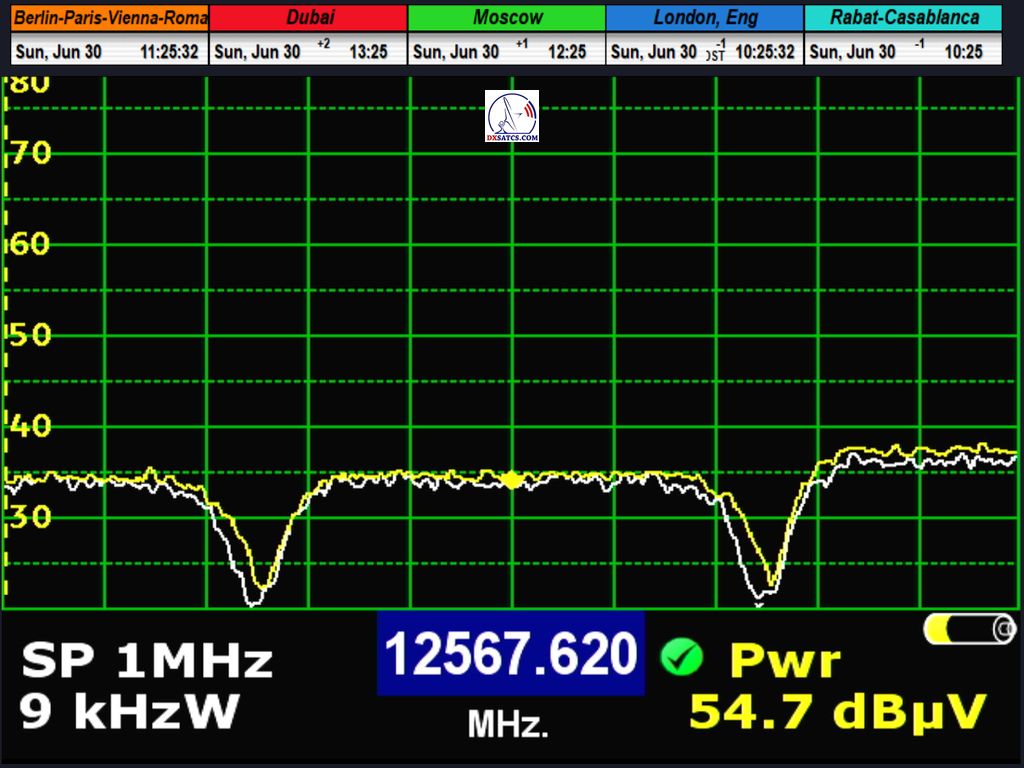This screenshot has width=1024, height=768.
Task: Click the 9 kHzW bandwidth setting
Action: (x=129, y=712)
